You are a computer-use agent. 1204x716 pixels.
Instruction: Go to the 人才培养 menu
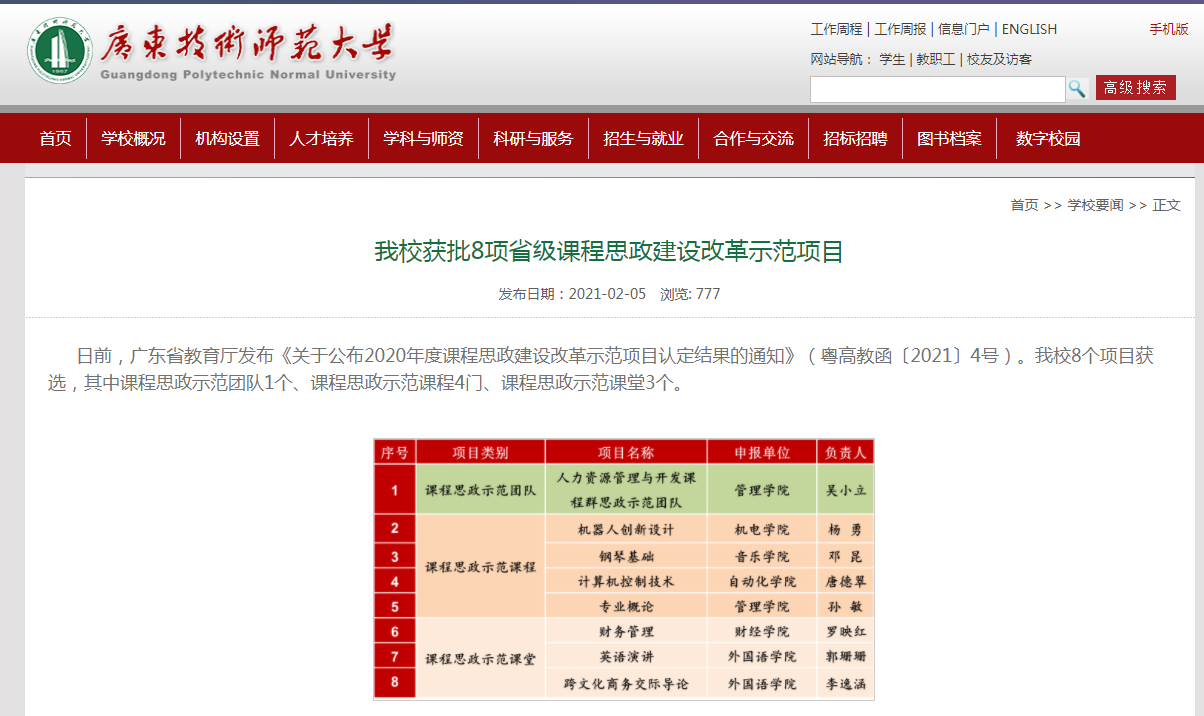(x=321, y=139)
